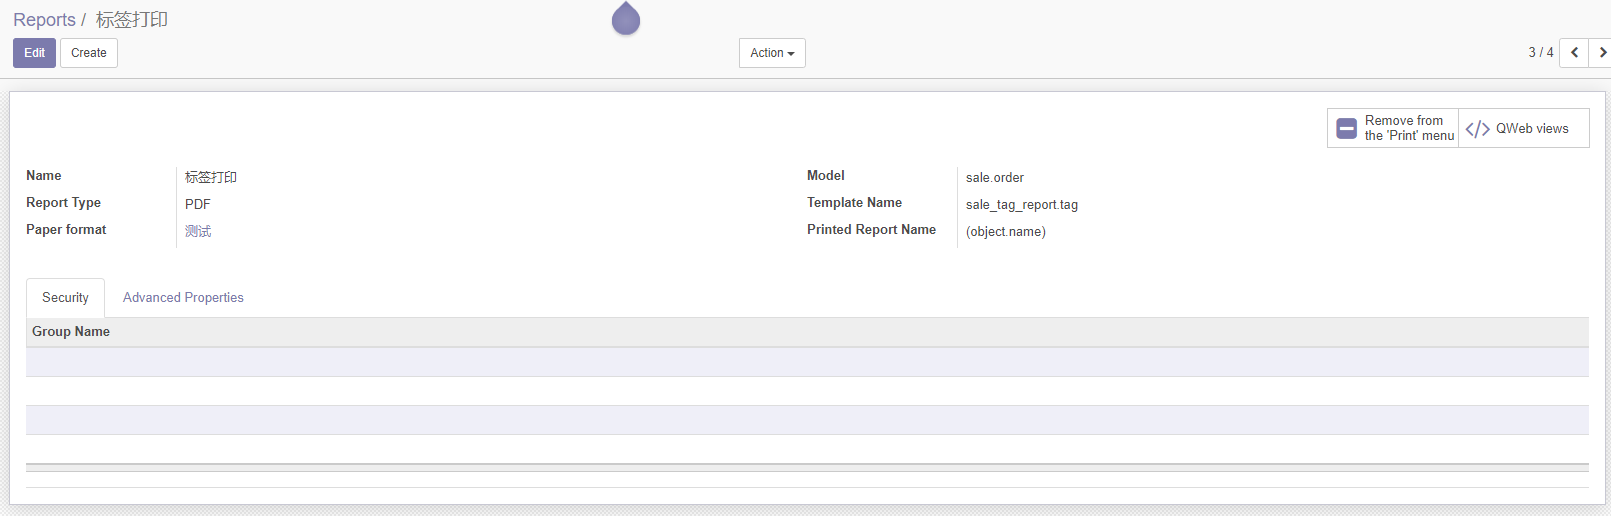The image size is (1611, 516).
Task: Switch to Advanced Properties tab
Action: tap(183, 298)
